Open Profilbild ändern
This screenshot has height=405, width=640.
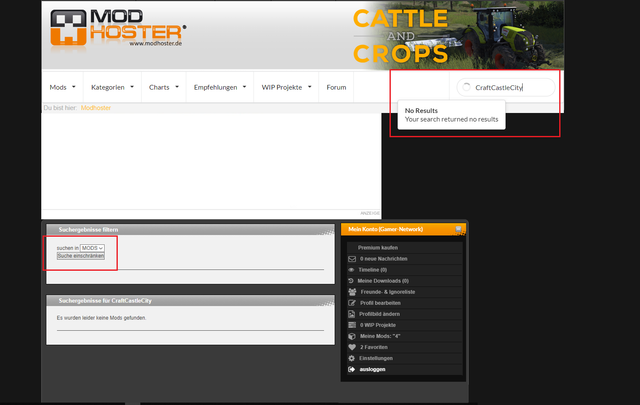(379, 314)
